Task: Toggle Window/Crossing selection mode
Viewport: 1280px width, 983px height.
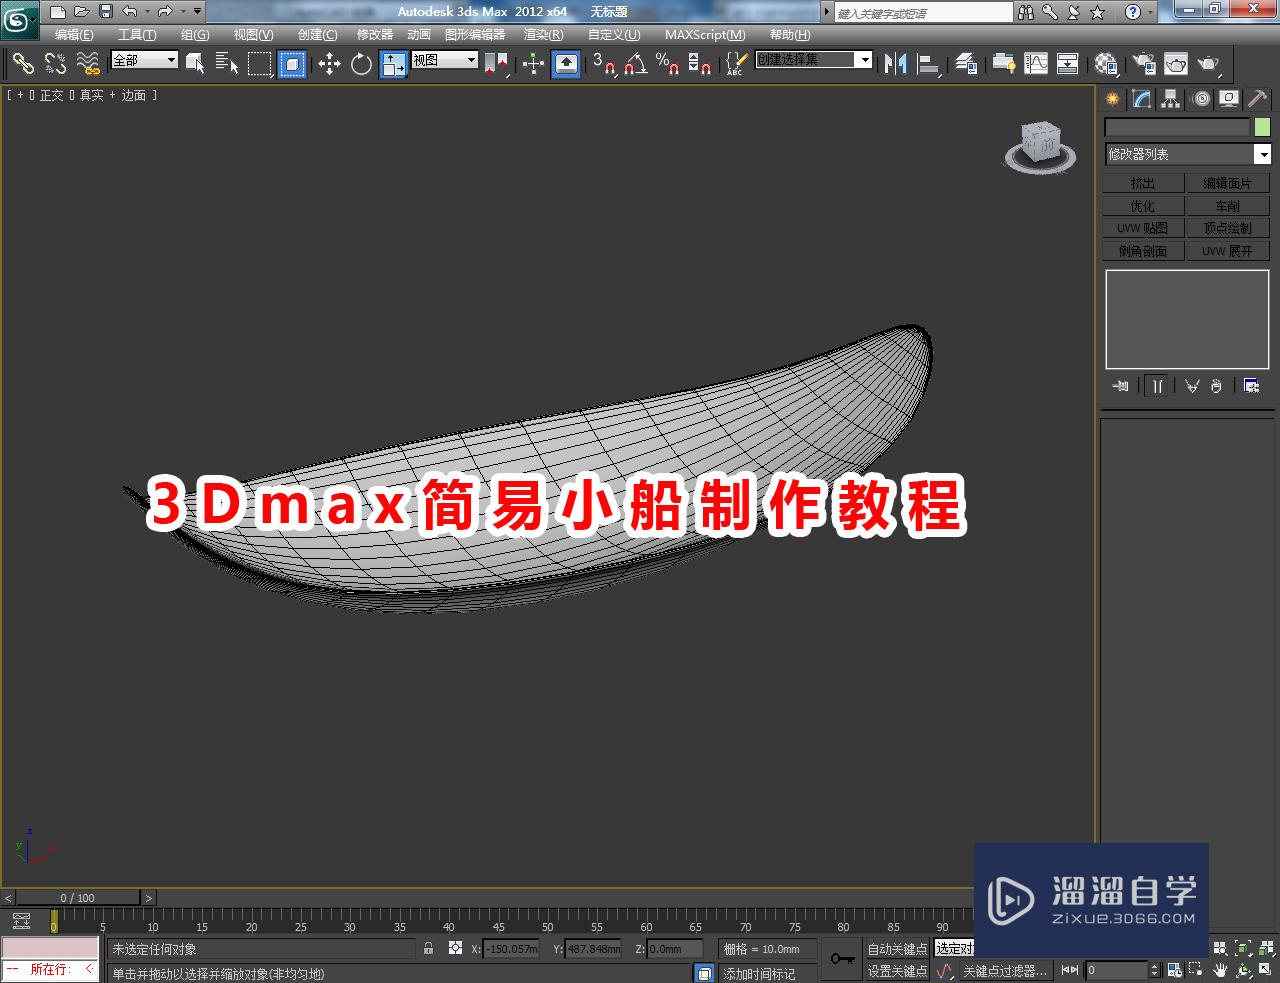Action: 292,64
